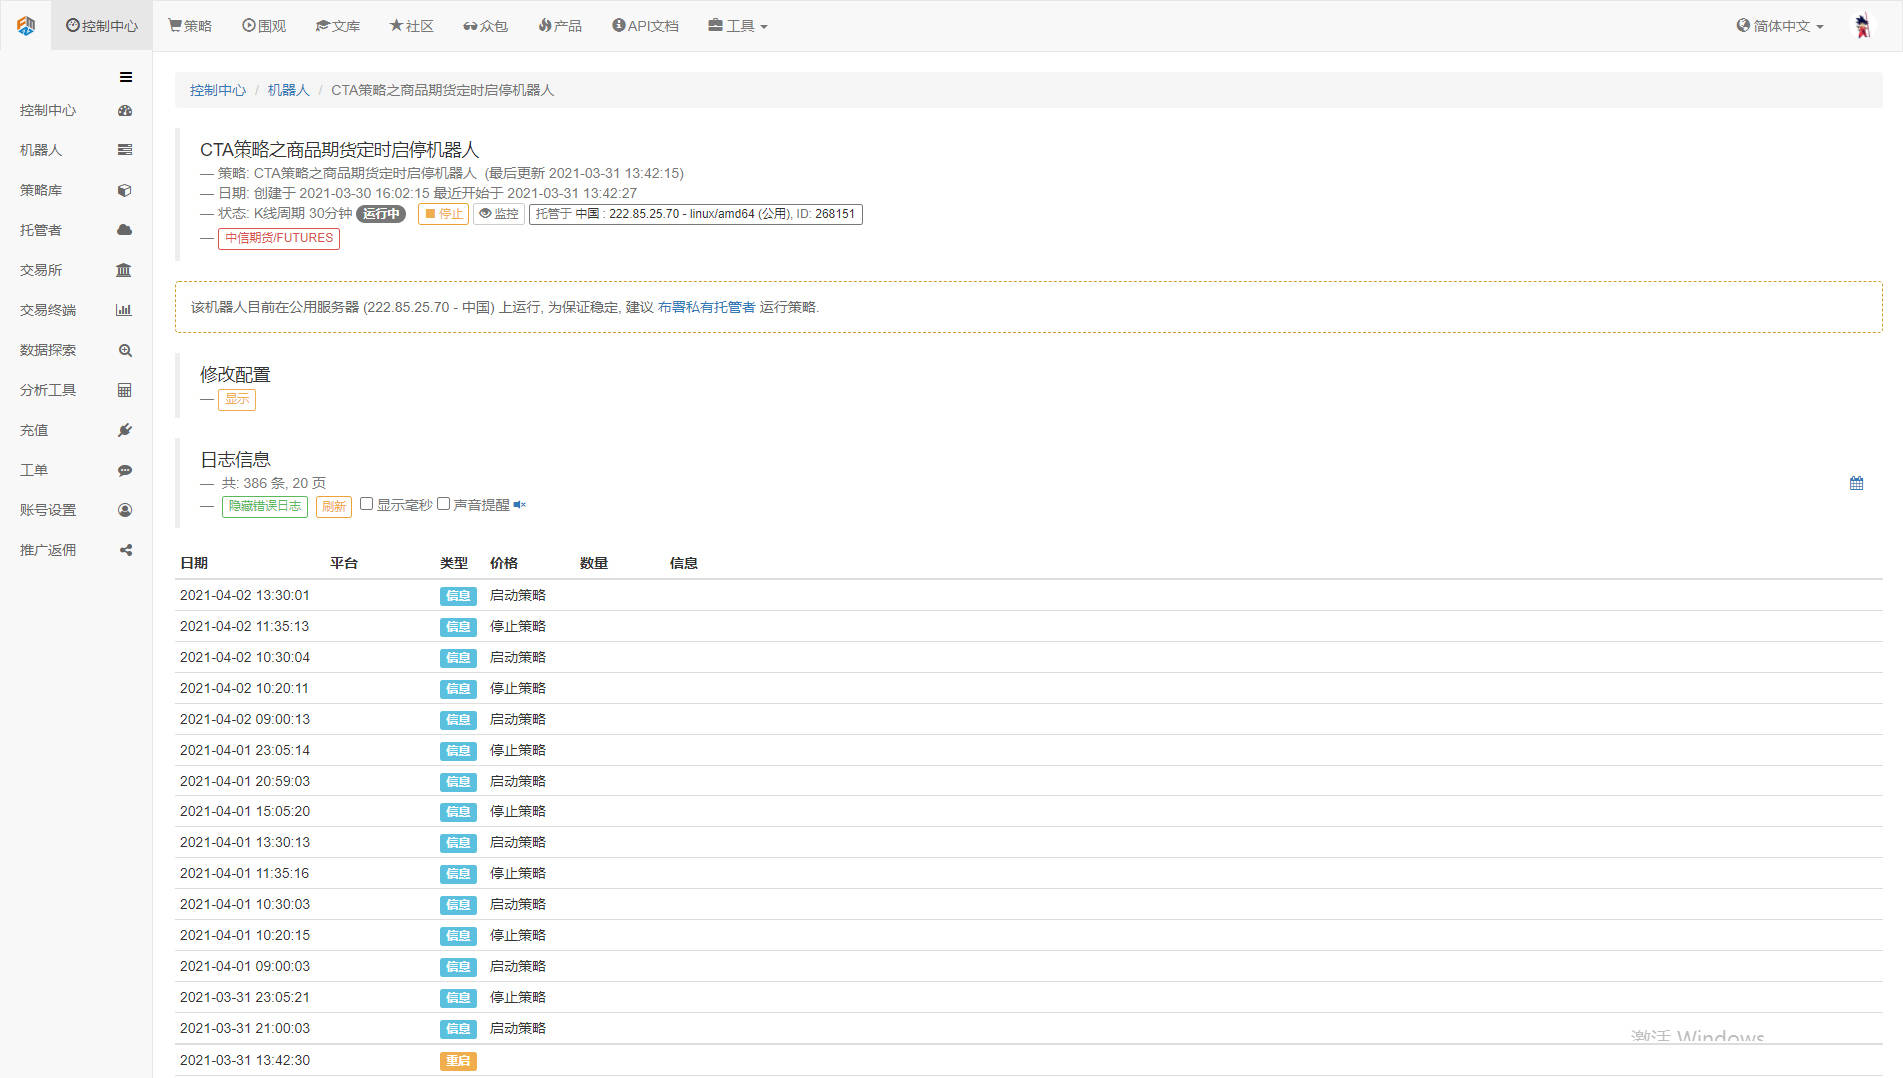
Task: Open the 简体中文 language dropdown
Action: pos(1780,26)
